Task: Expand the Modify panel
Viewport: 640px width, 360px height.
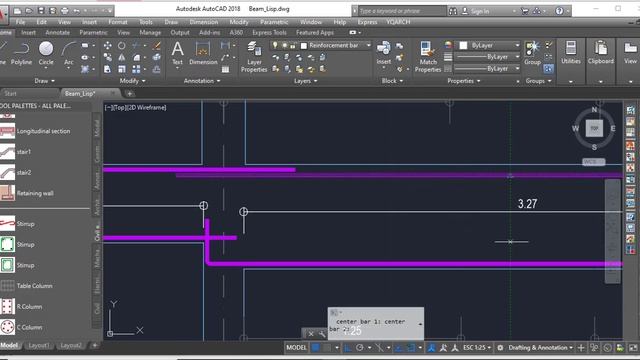Action: [x=133, y=81]
